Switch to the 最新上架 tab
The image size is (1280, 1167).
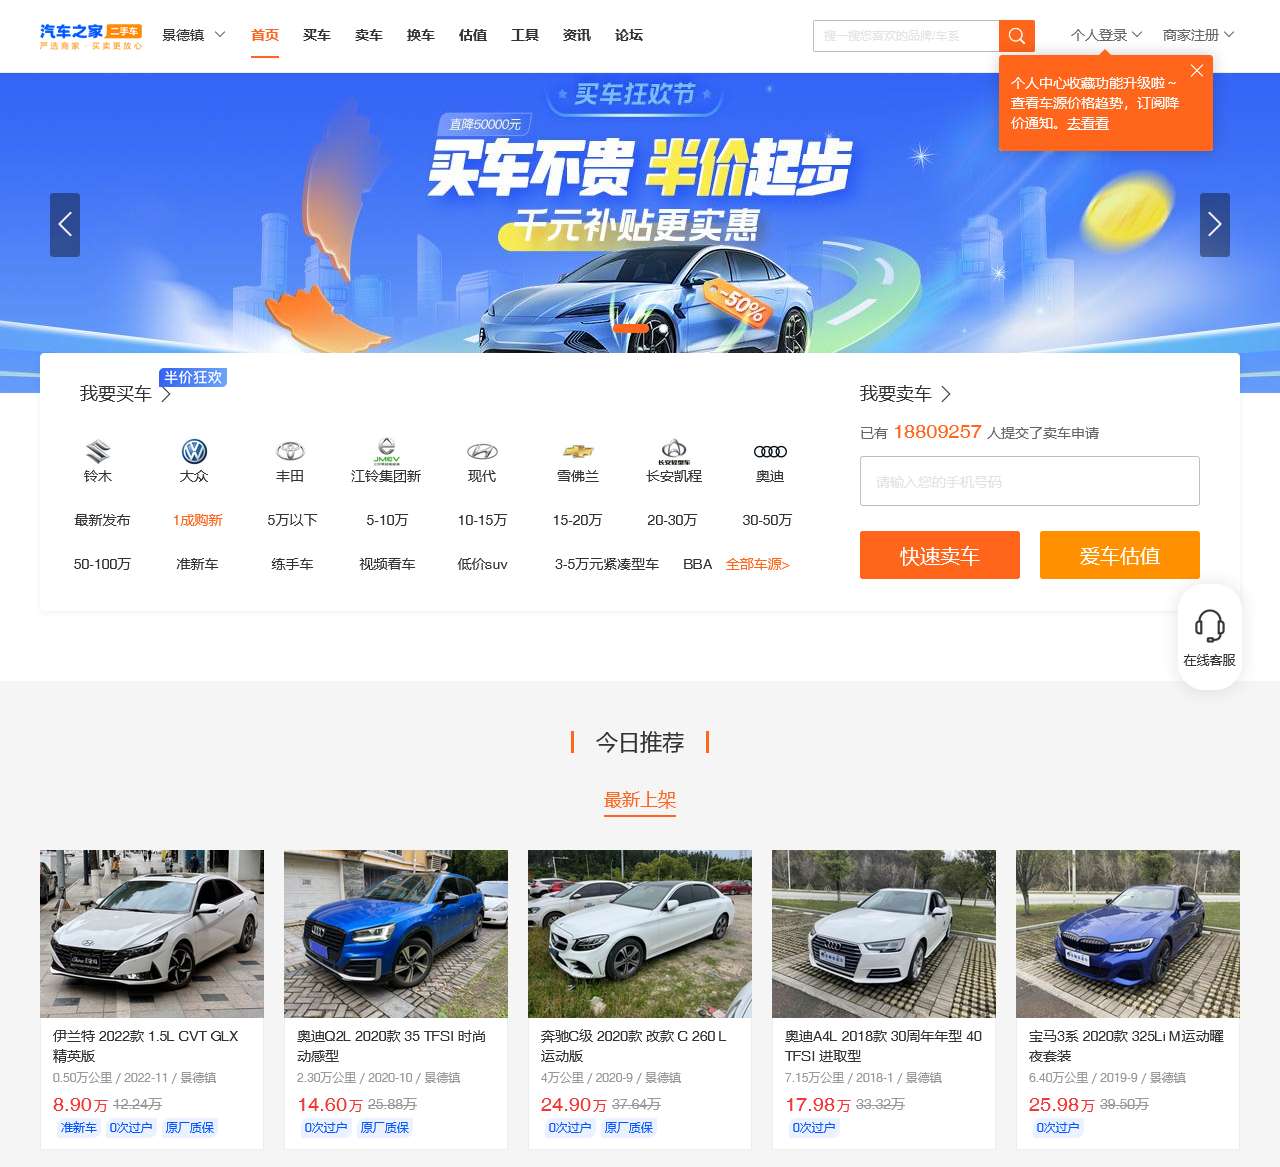pyautogui.click(x=640, y=800)
